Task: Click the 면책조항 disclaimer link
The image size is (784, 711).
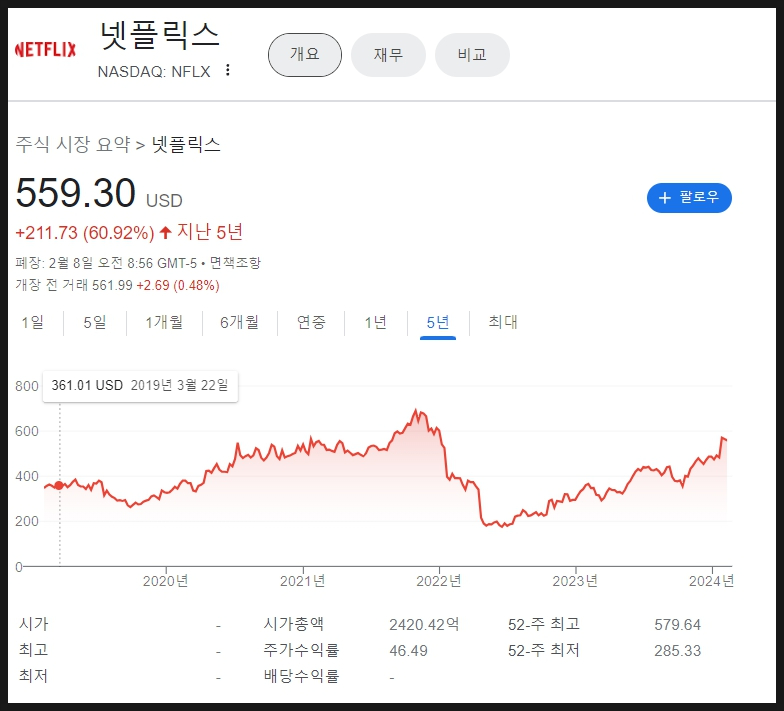Action: coord(235,262)
